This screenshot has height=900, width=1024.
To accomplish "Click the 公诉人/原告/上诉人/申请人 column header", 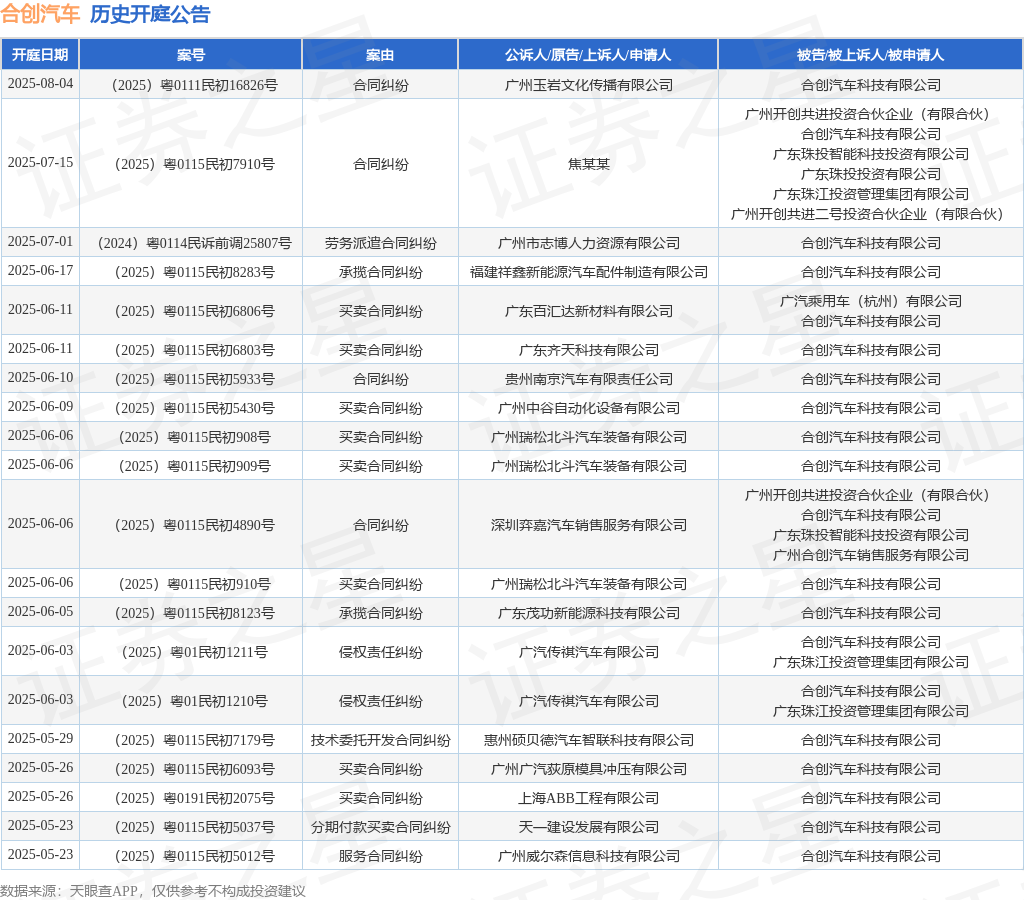I will tap(588, 55).
